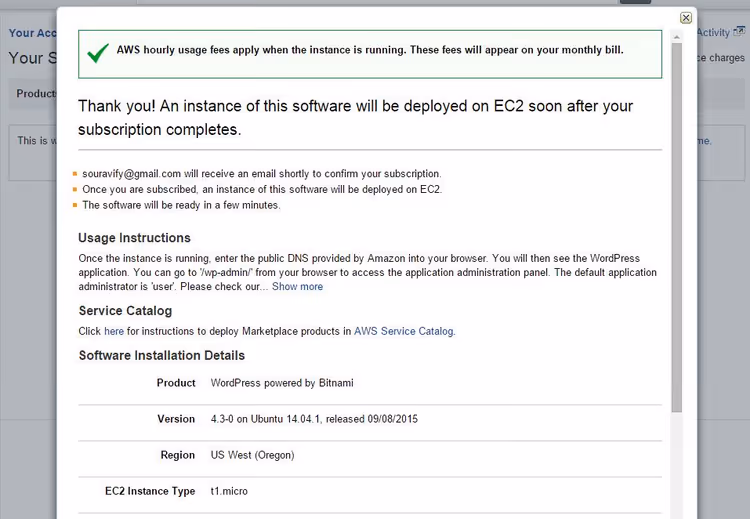This screenshot has width=750, height=519.
Task: Open the 'here' instructions link
Action: [x=114, y=331]
